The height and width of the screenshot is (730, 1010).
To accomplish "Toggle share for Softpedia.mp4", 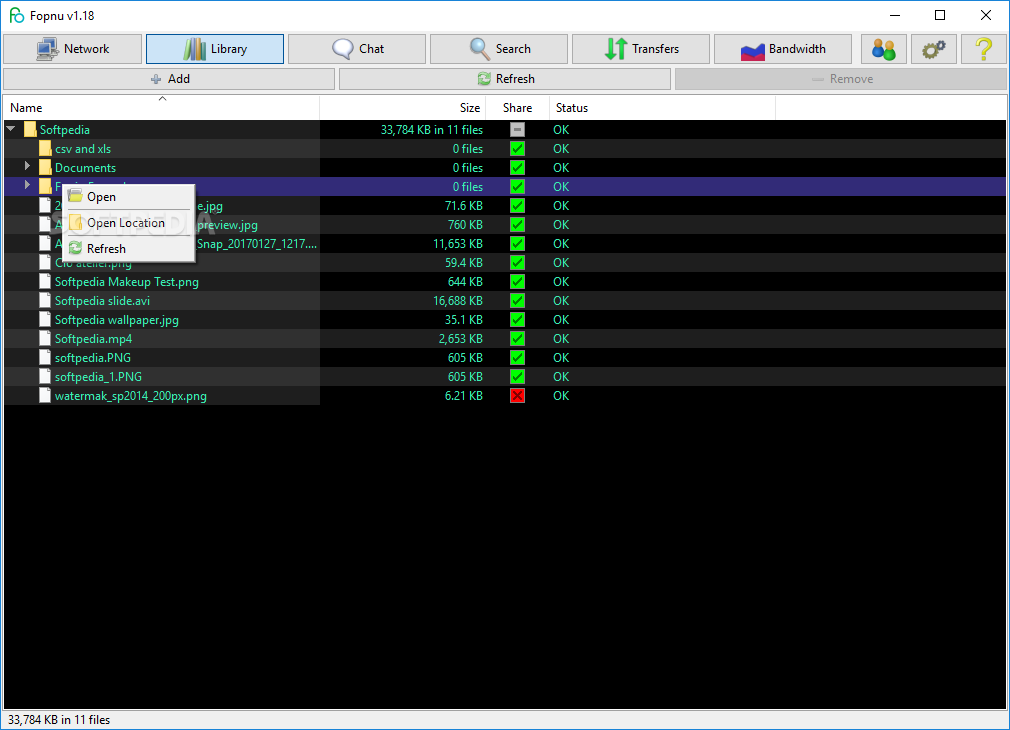I will pos(517,339).
